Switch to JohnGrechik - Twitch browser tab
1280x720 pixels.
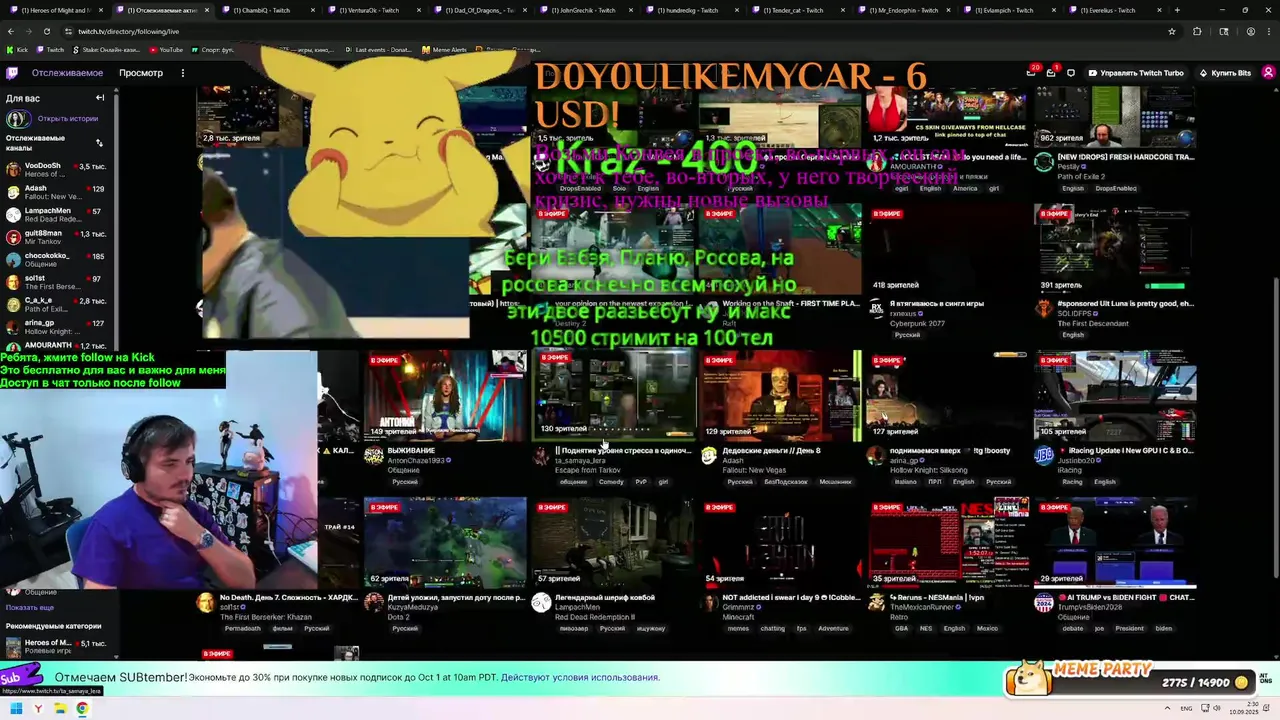(585, 10)
